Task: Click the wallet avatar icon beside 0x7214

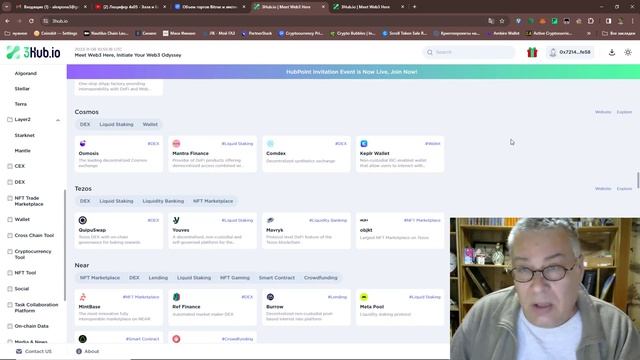Action: (x=553, y=52)
